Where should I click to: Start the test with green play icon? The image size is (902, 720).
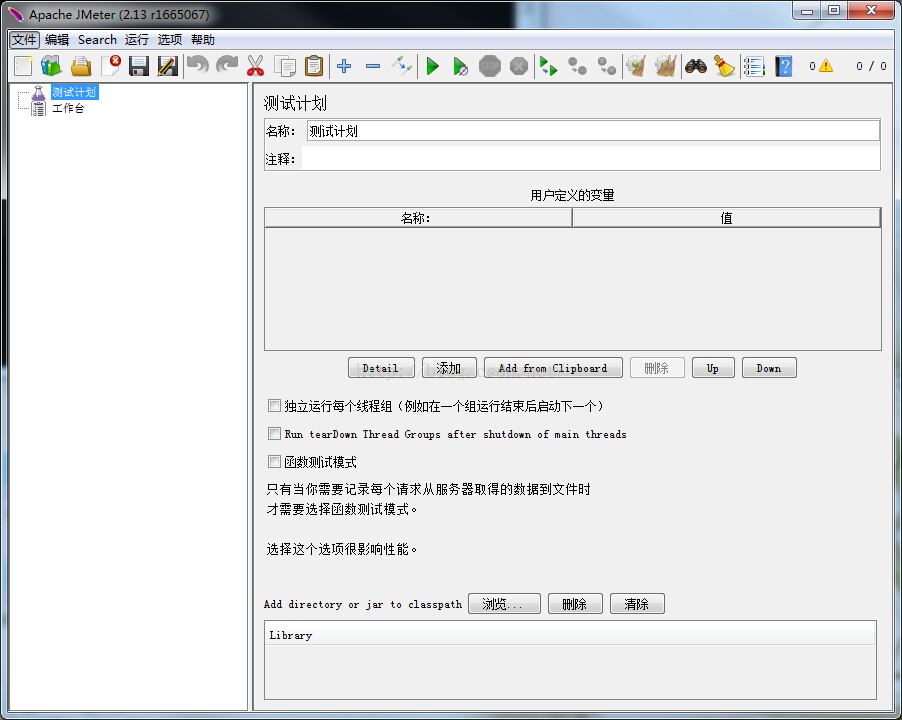pos(433,66)
